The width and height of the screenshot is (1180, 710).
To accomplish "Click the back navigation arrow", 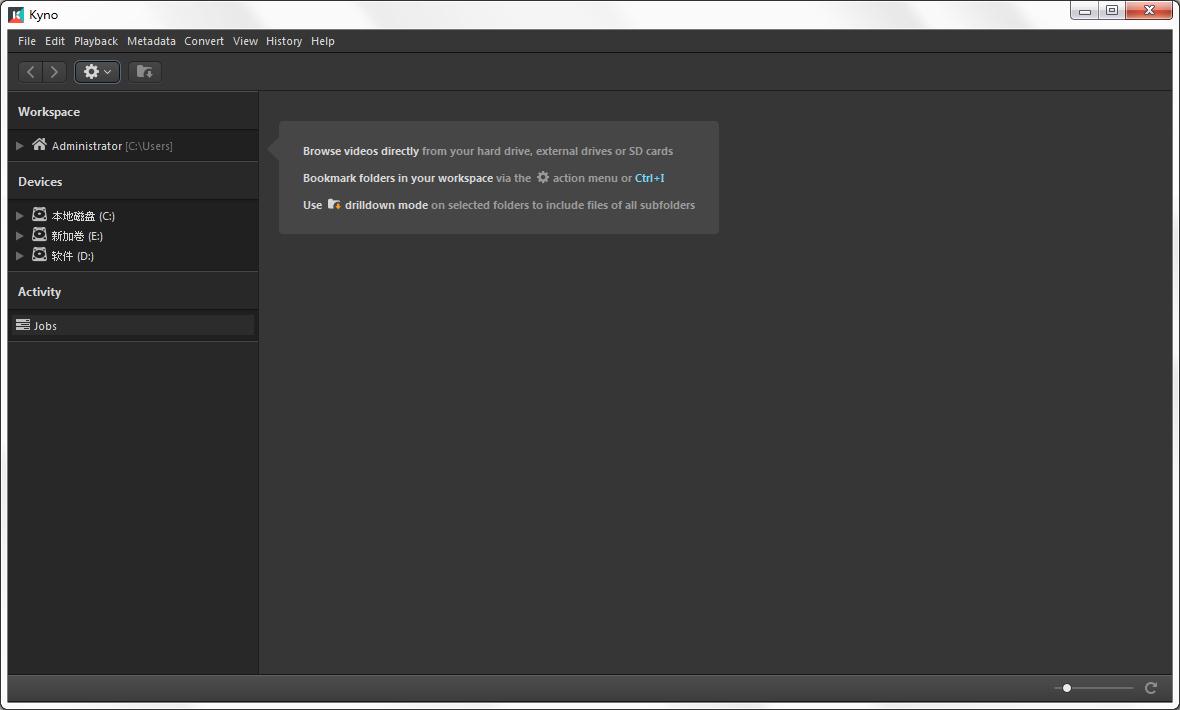I will click(x=31, y=72).
